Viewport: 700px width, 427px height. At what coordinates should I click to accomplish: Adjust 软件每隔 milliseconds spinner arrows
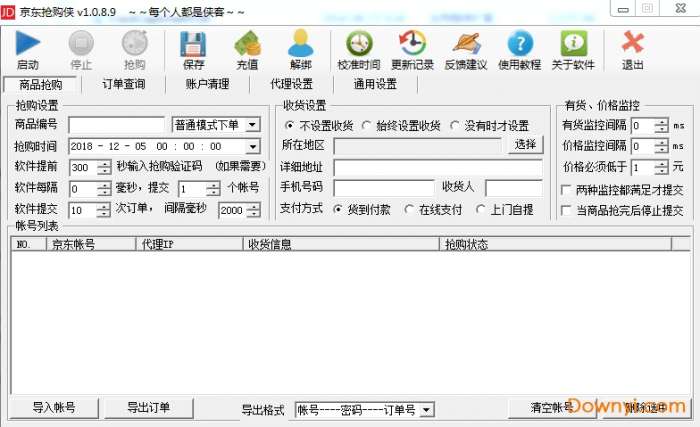coord(104,189)
